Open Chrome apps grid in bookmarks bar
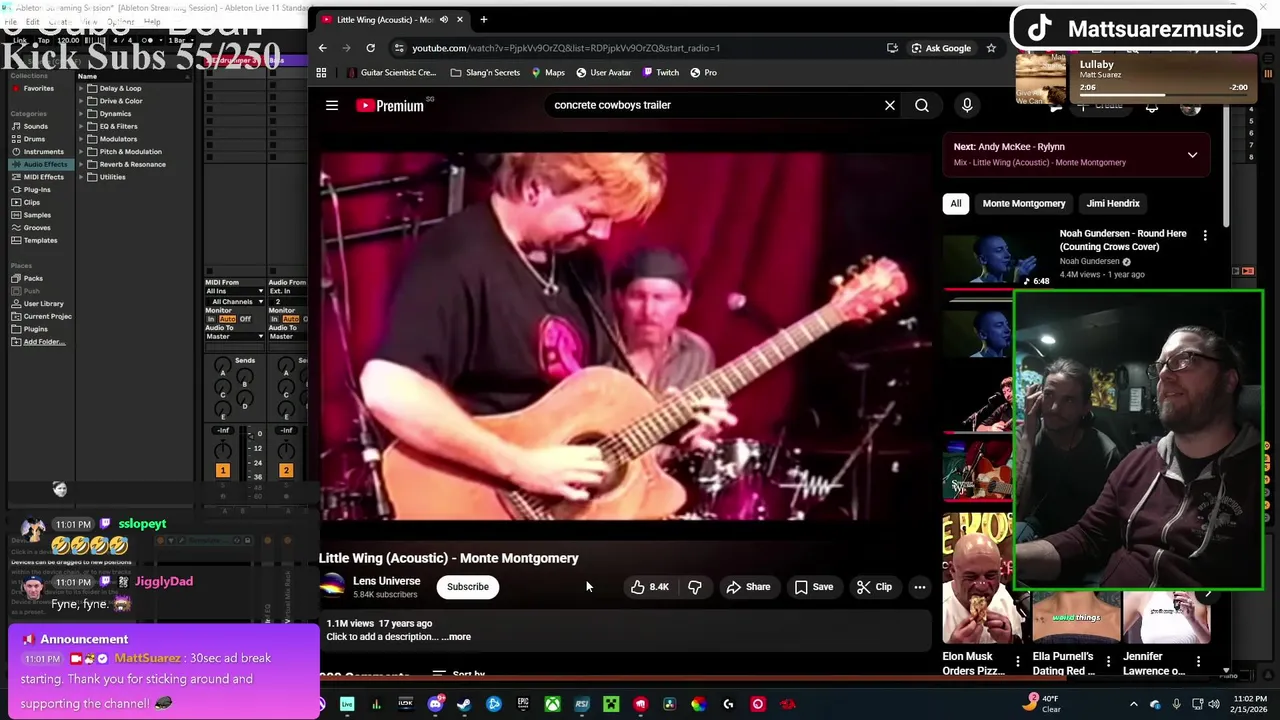 [321, 72]
